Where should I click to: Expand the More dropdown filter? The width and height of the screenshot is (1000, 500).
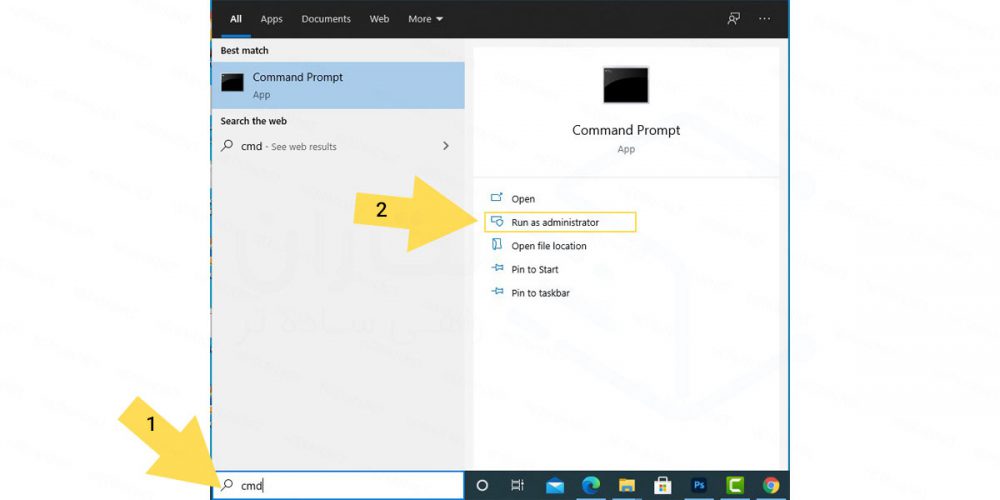click(x=425, y=19)
